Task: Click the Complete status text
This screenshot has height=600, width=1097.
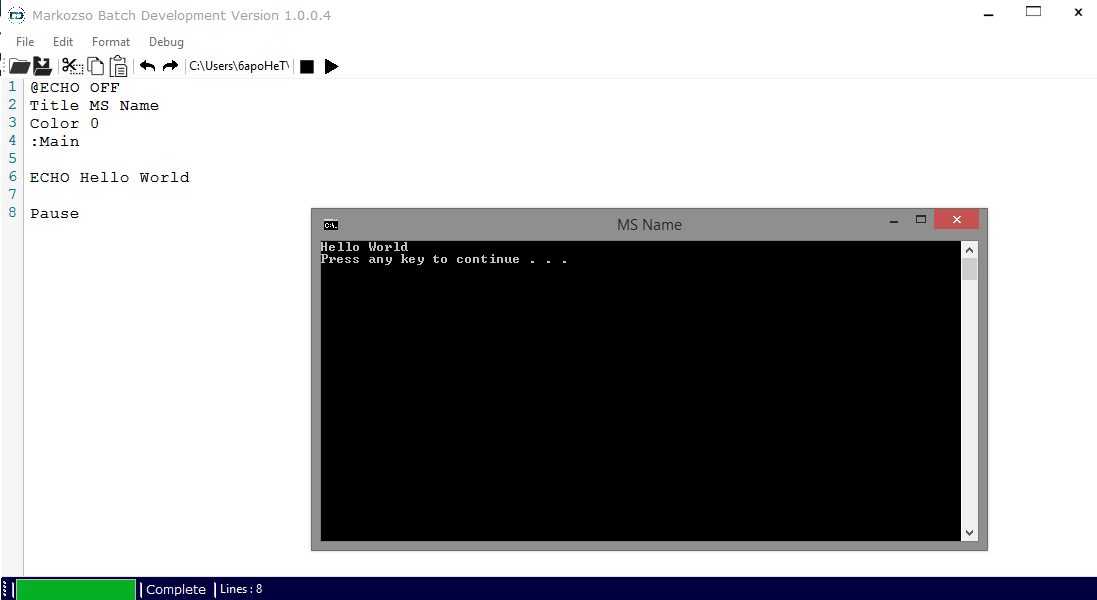Action: point(176,590)
